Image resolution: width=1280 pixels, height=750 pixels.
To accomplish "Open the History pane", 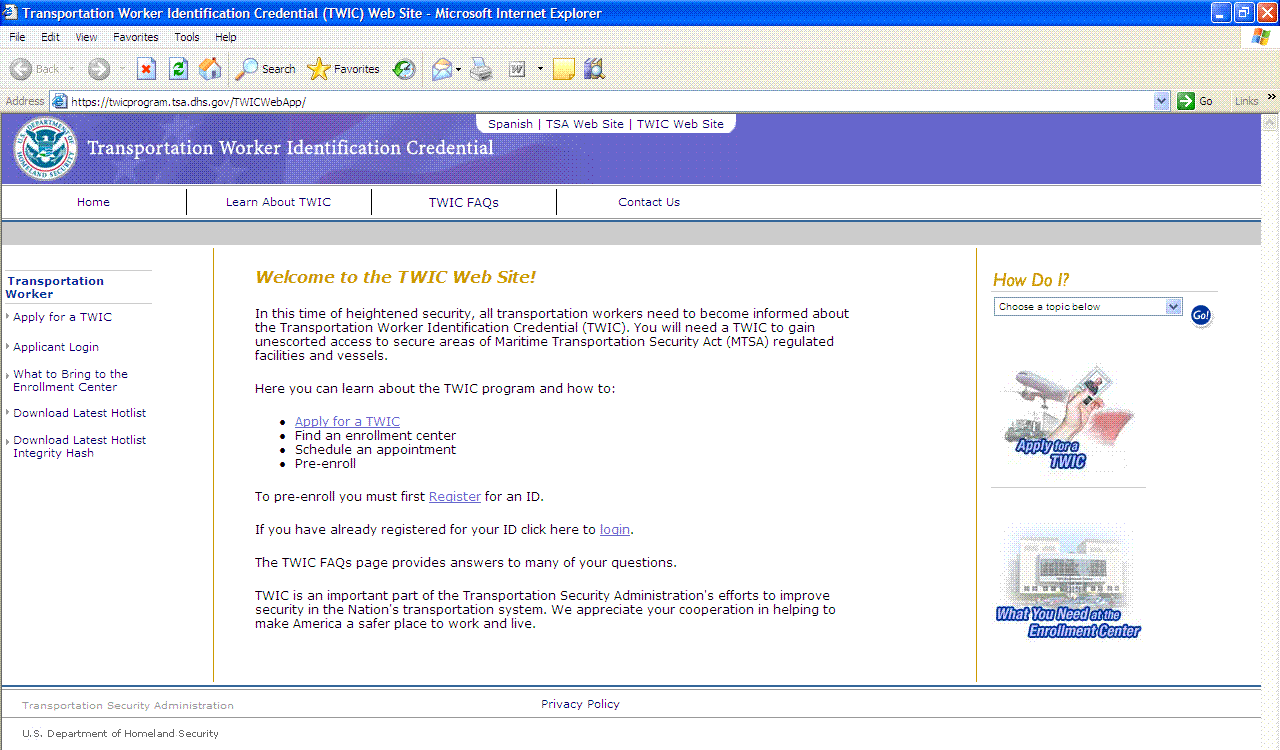I will point(404,69).
